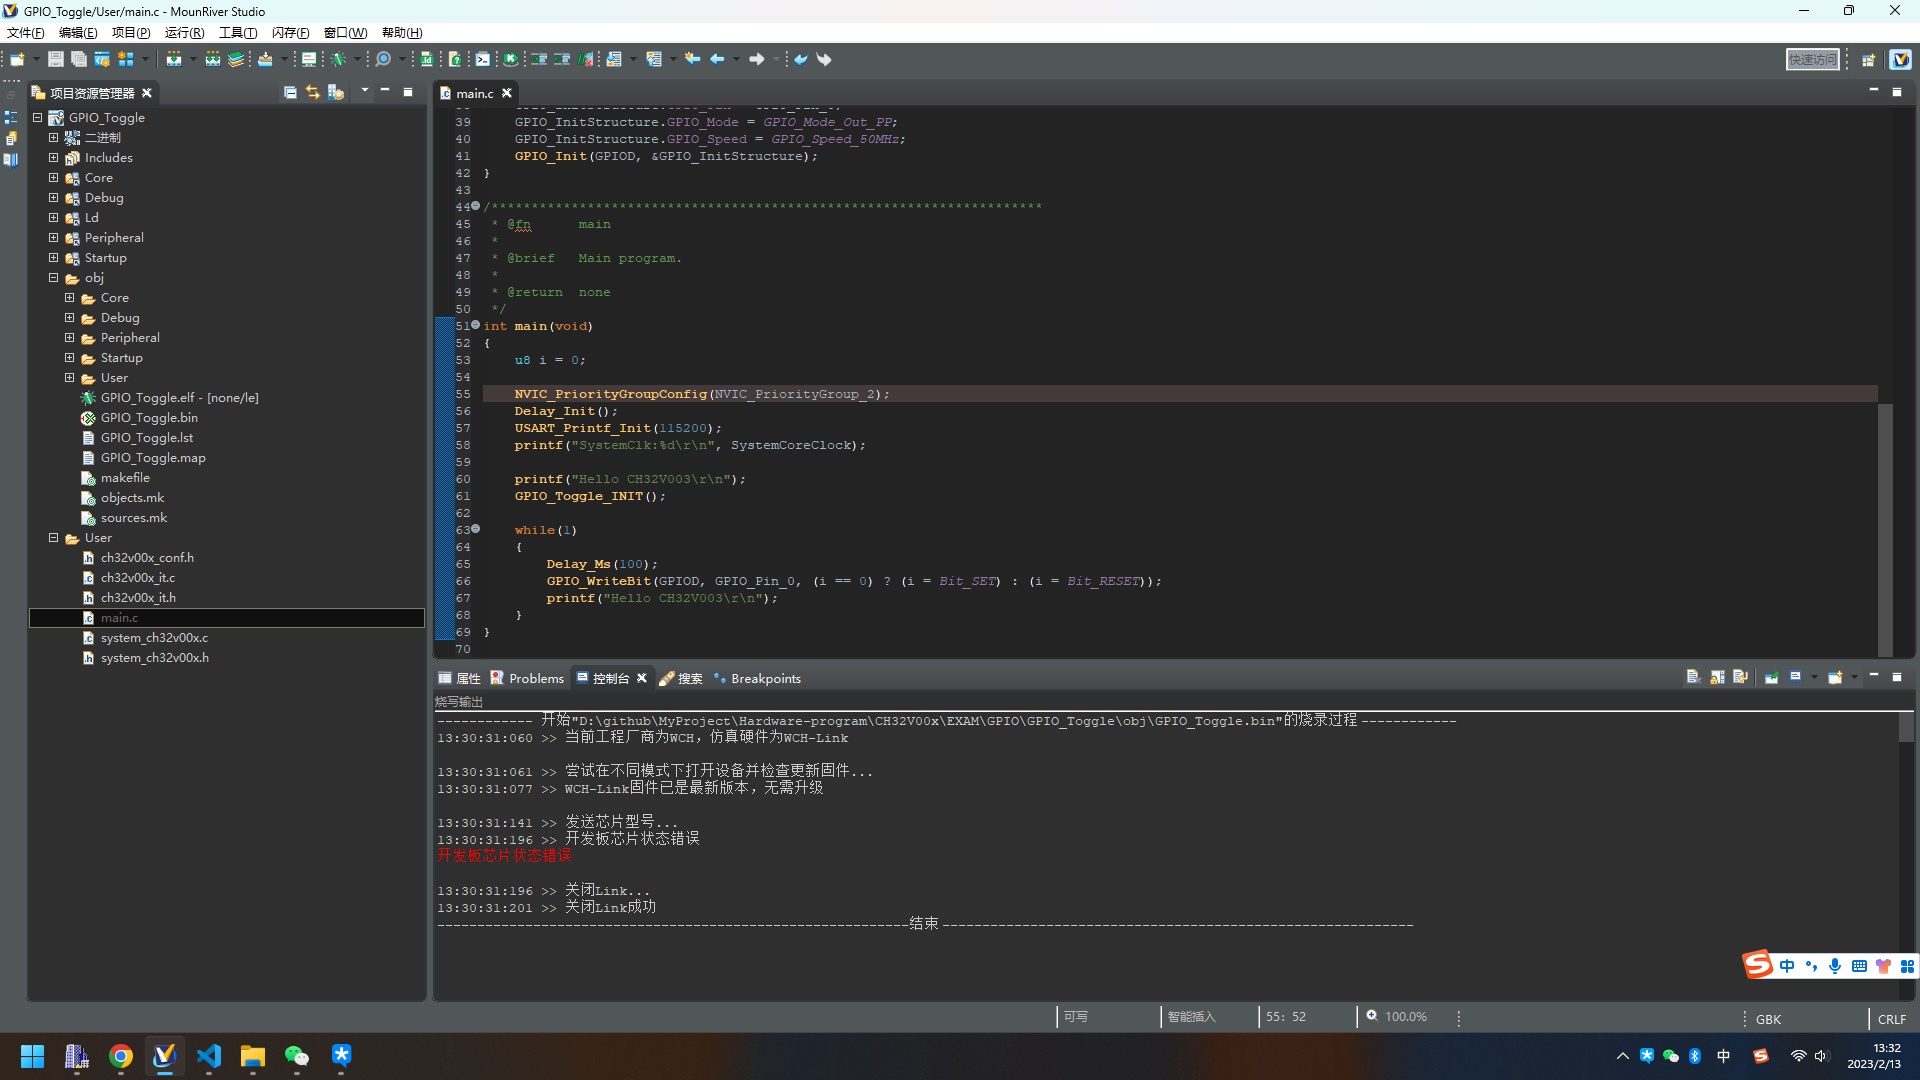Open Visual Studio Code from taskbar

[209, 1056]
